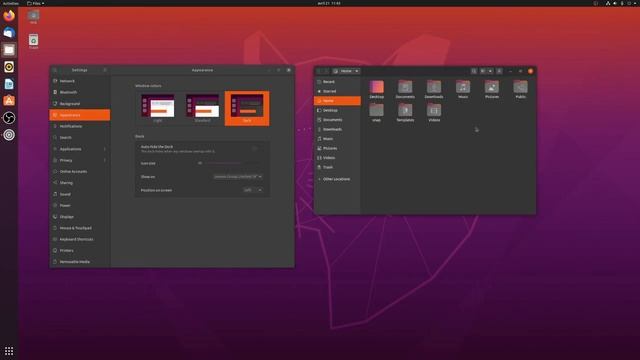Select the Dark window colour
The width and height of the screenshot is (640, 360).
(247, 109)
